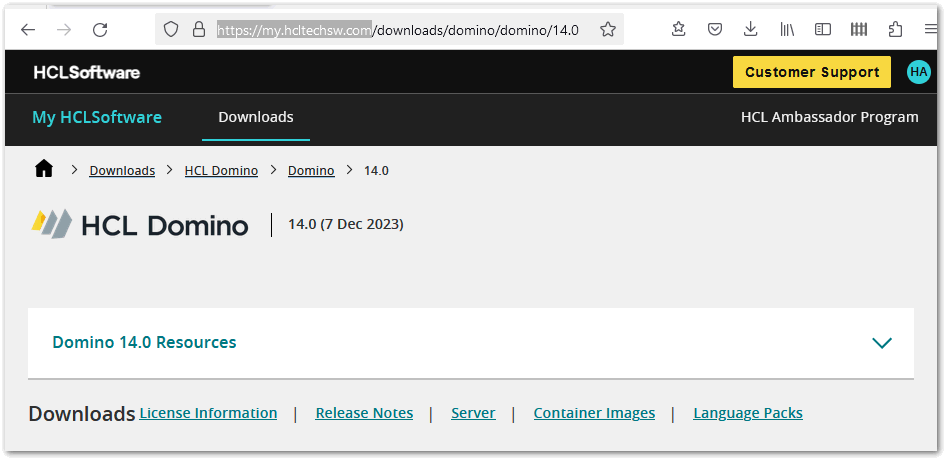Click the HCL Domino breadcrumb link
This screenshot has height=460, width=946.
click(x=221, y=171)
